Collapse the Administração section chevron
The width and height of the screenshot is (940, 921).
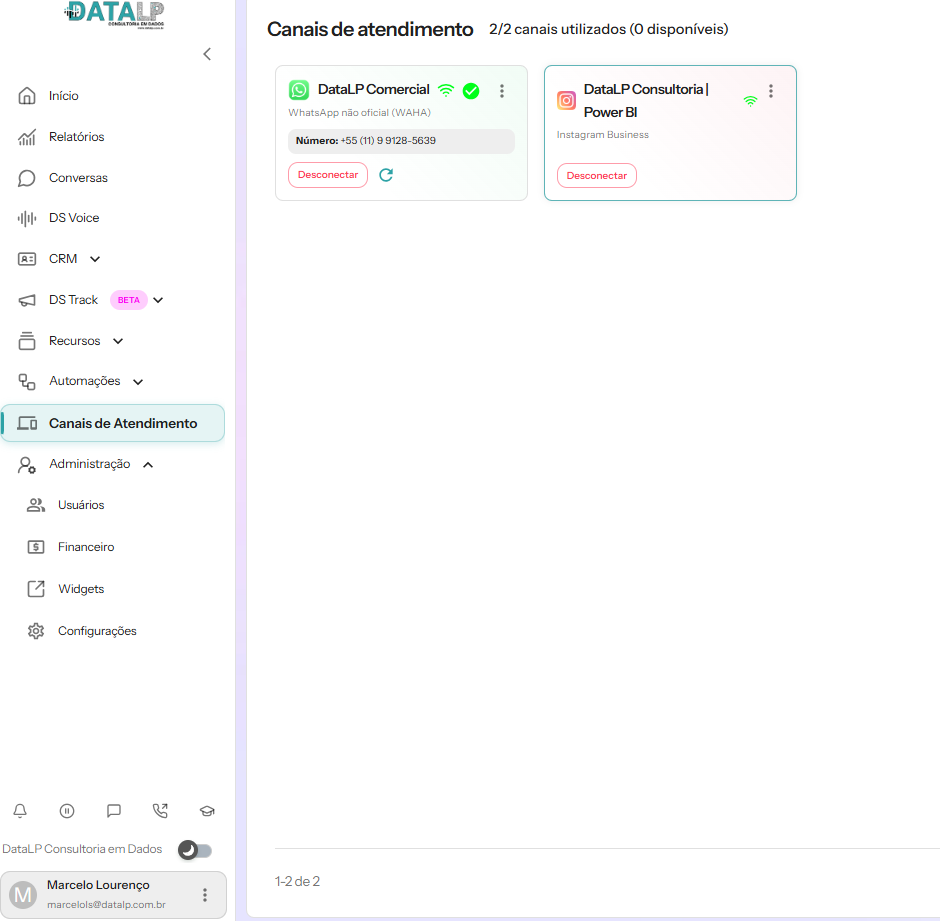tap(148, 465)
